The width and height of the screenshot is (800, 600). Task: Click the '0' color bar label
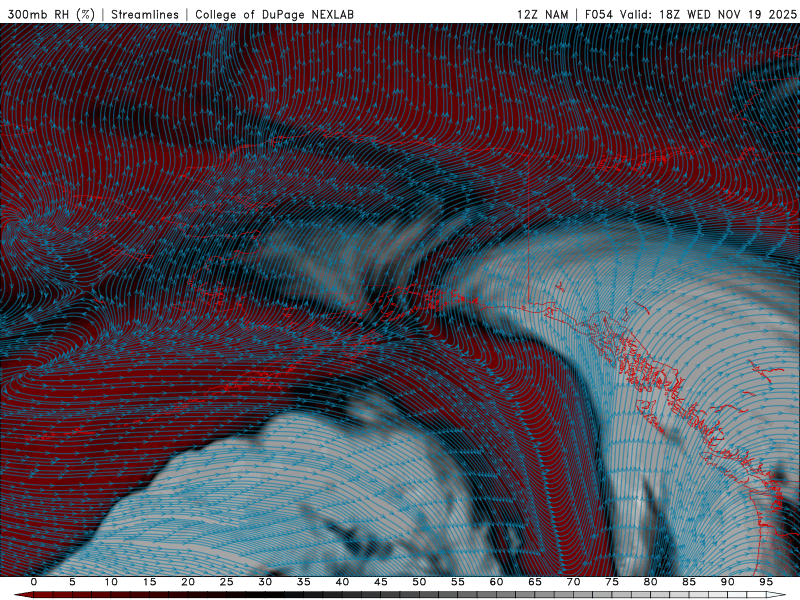(x=34, y=582)
